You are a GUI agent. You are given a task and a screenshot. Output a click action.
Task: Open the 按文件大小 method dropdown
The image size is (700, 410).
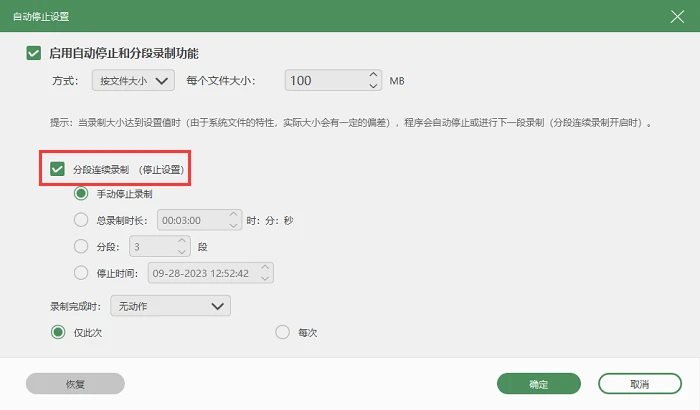(133, 80)
